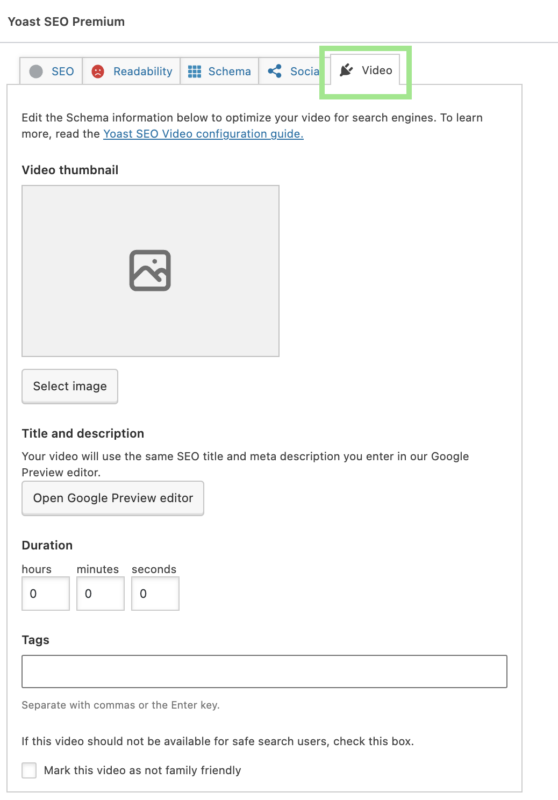Click the Select image button
Viewport: 558px width, 800px height.
click(x=70, y=386)
